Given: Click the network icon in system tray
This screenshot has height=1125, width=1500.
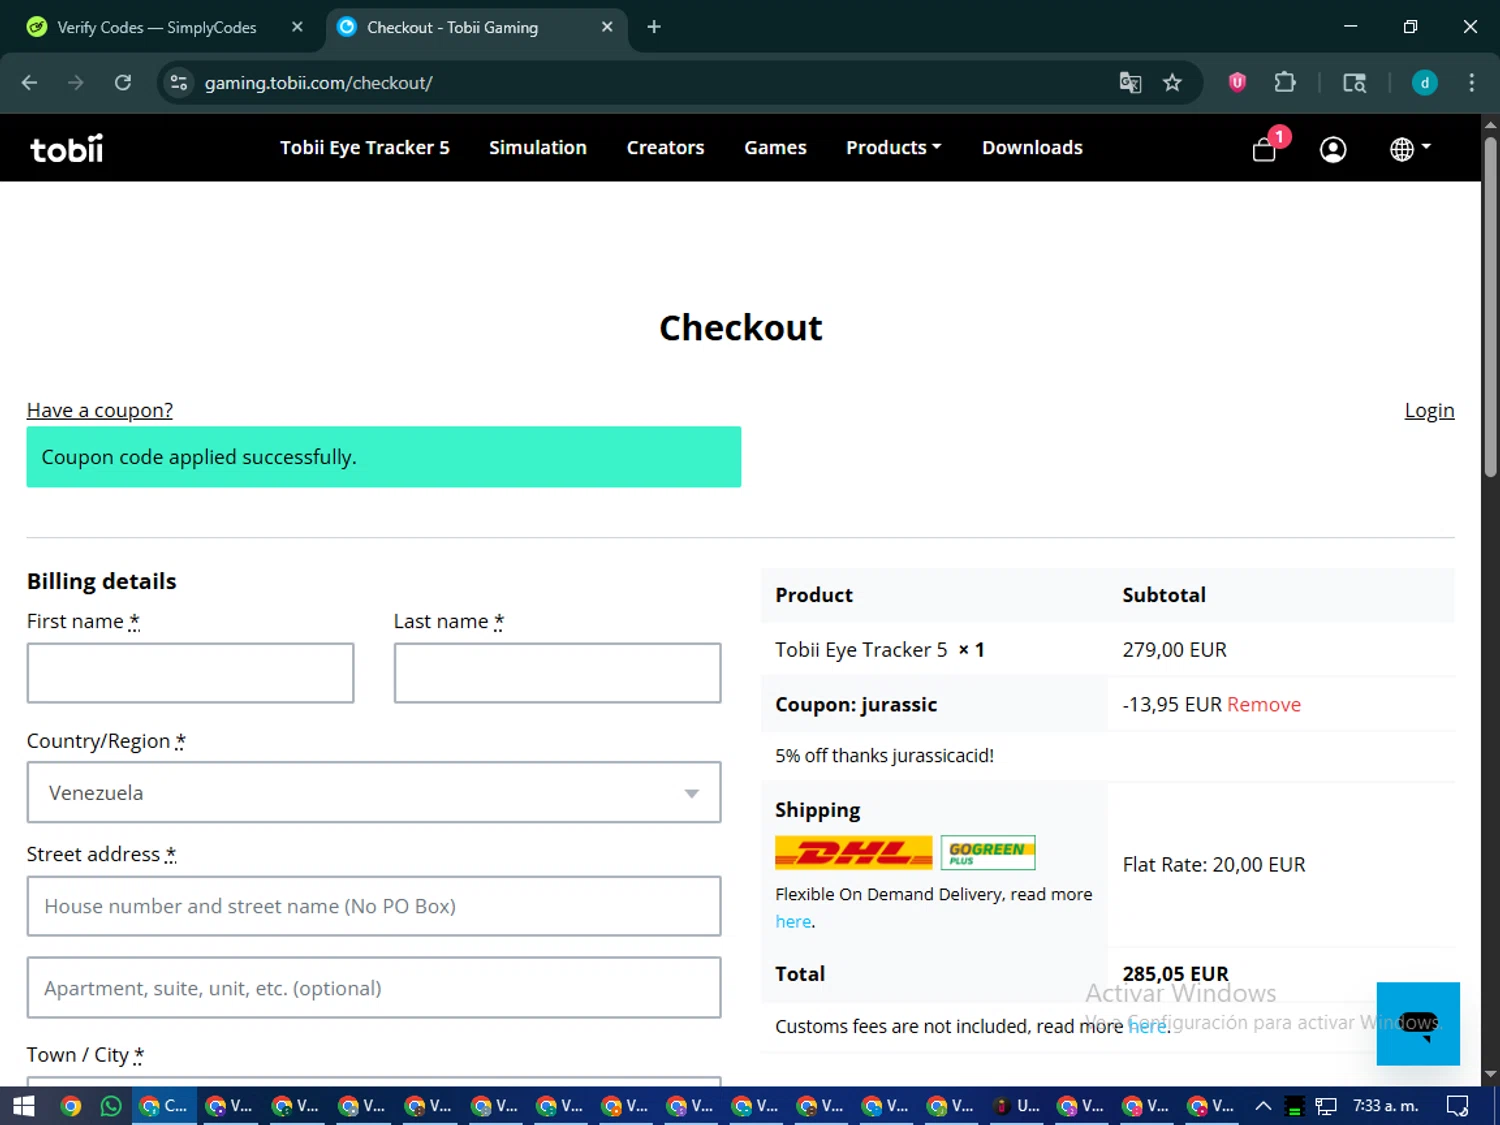Looking at the screenshot, I should pos(1326,1106).
